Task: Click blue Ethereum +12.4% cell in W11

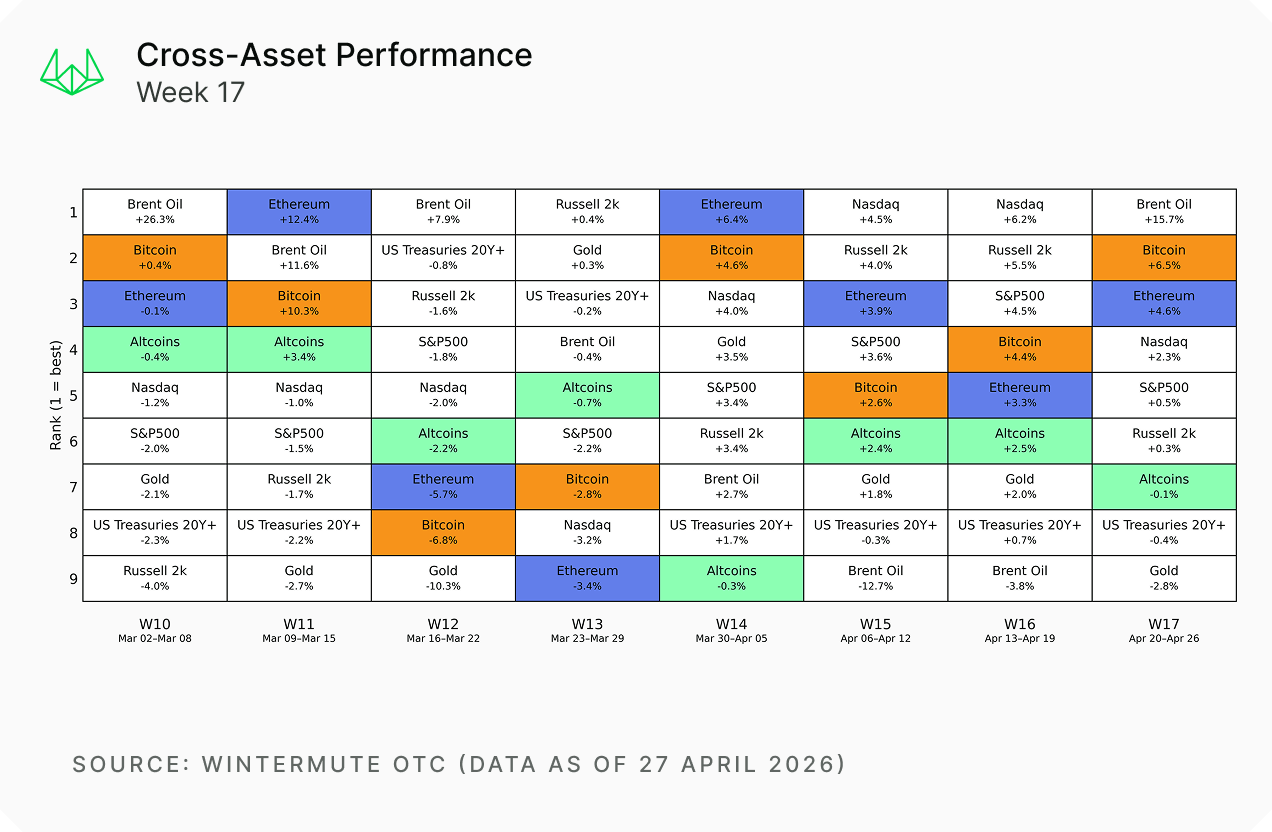Action: point(299,211)
